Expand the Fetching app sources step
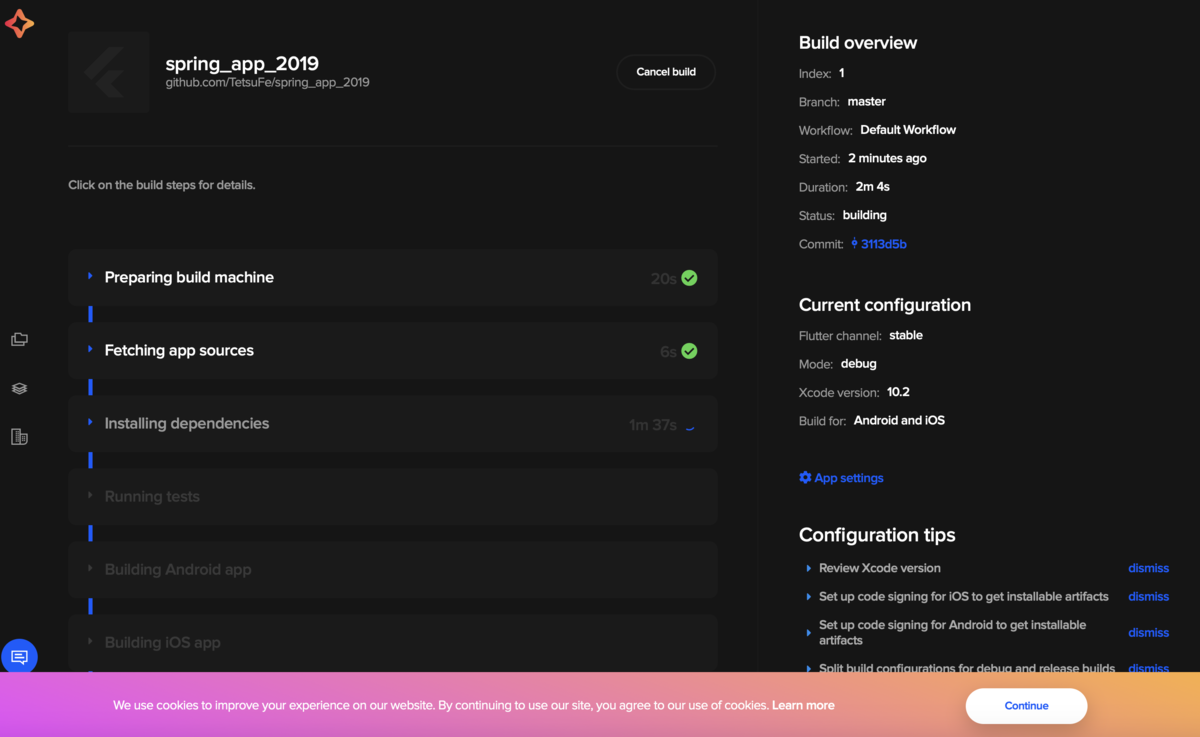 click(91, 351)
